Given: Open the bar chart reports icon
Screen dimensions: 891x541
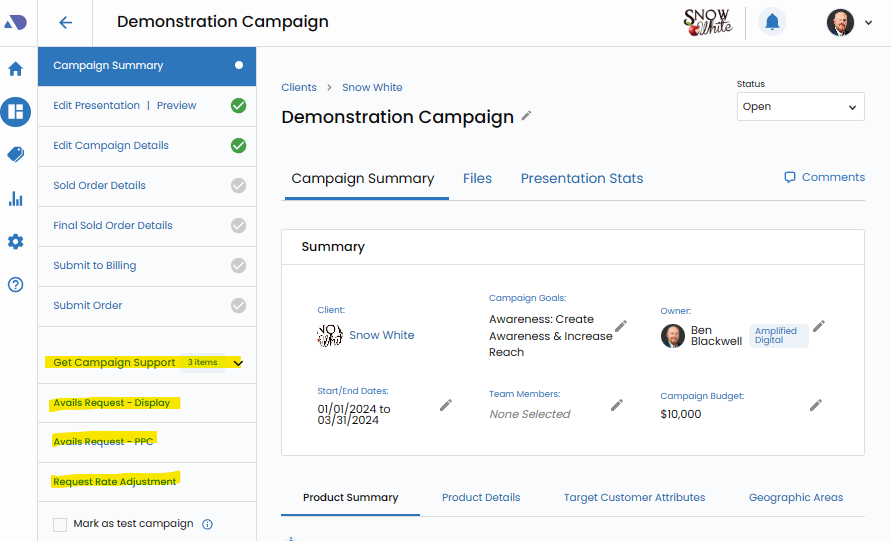Looking at the screenshot, I should click(15, 198).
